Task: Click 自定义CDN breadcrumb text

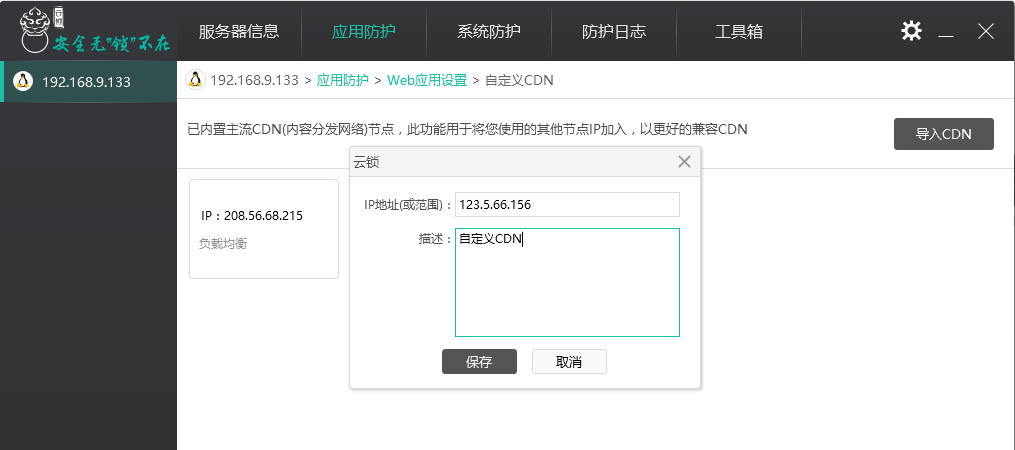Action: pos(519,80)
